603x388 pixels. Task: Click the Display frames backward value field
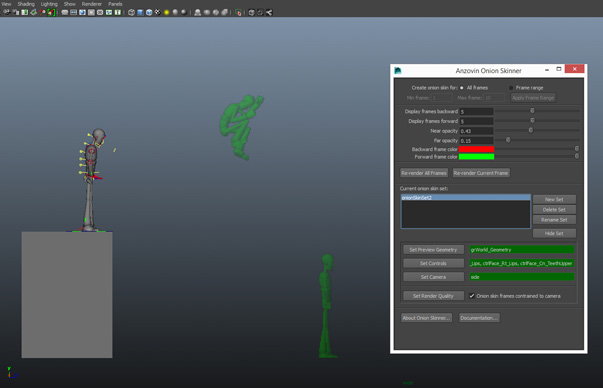click(x=476, y=112)
